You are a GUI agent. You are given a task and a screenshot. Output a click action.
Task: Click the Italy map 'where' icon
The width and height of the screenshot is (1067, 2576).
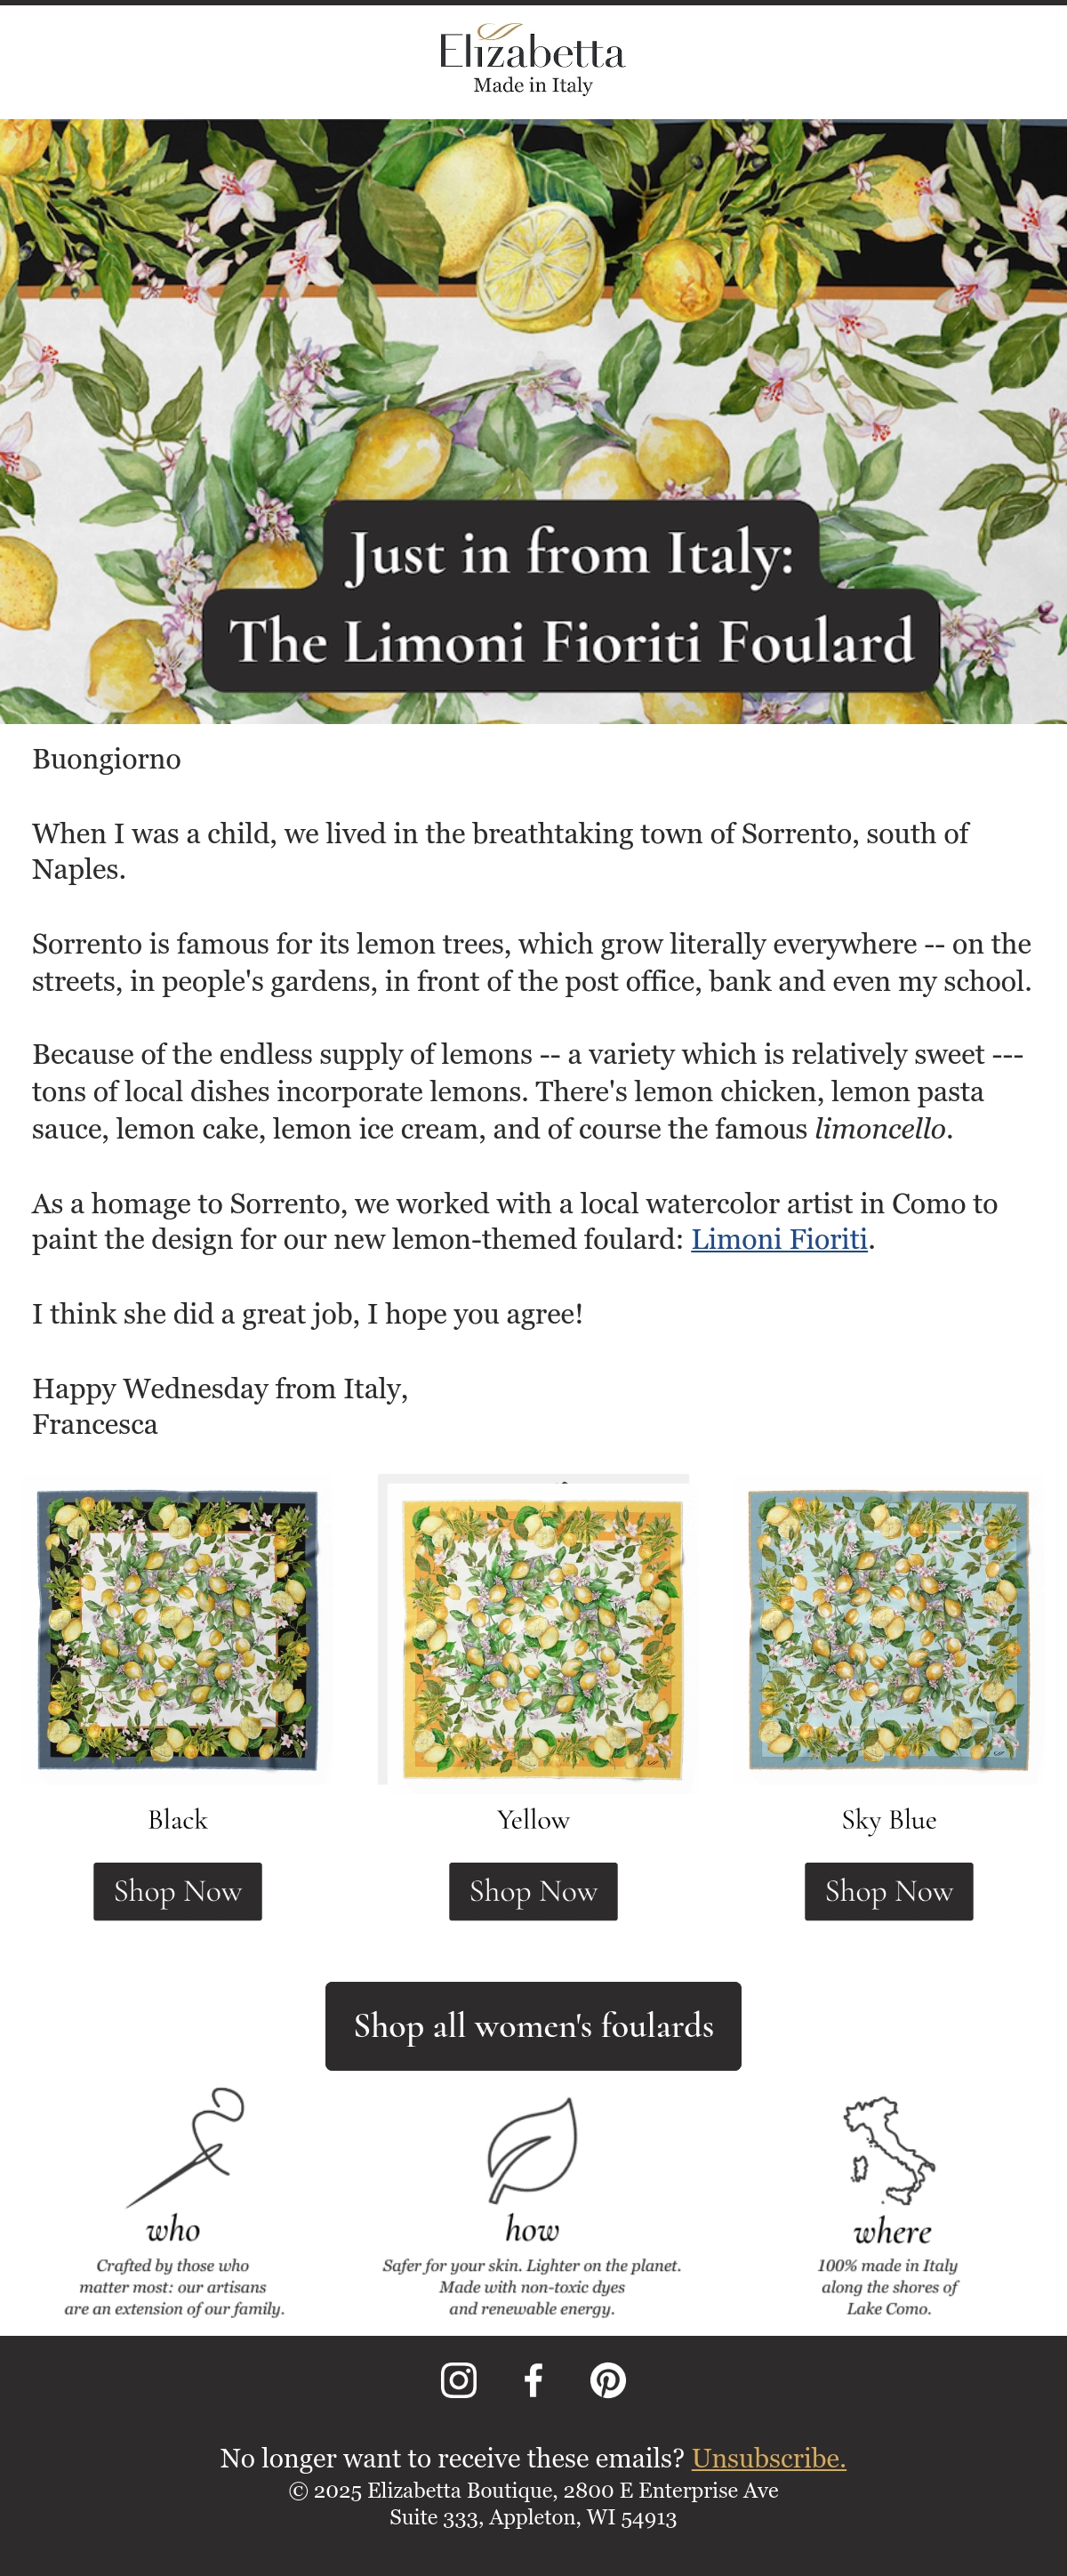889,2150
